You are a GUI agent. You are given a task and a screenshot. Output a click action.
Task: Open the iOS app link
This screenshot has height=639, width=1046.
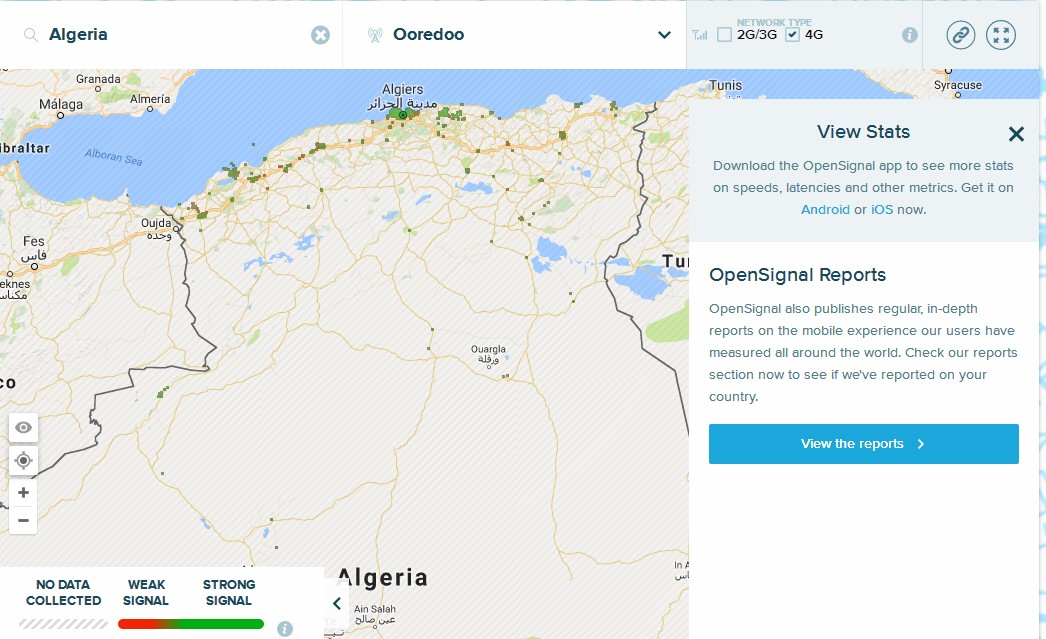coord(882,210)
